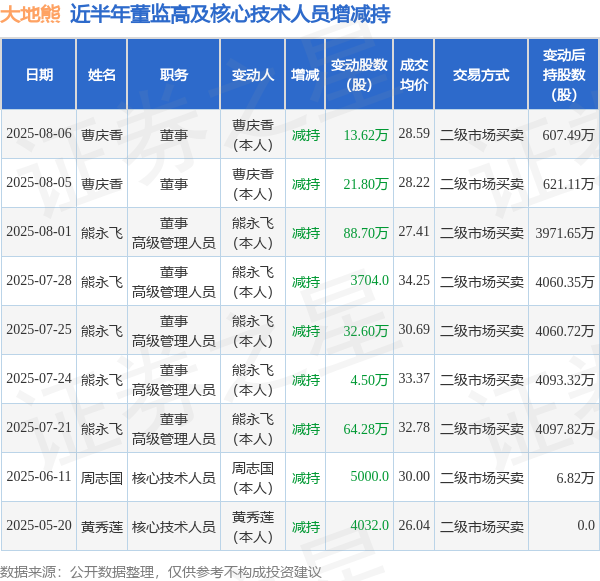Viewport: 600px width, 581px height.
Task: Click holdings value 6.82万
Action: [575, 478]
